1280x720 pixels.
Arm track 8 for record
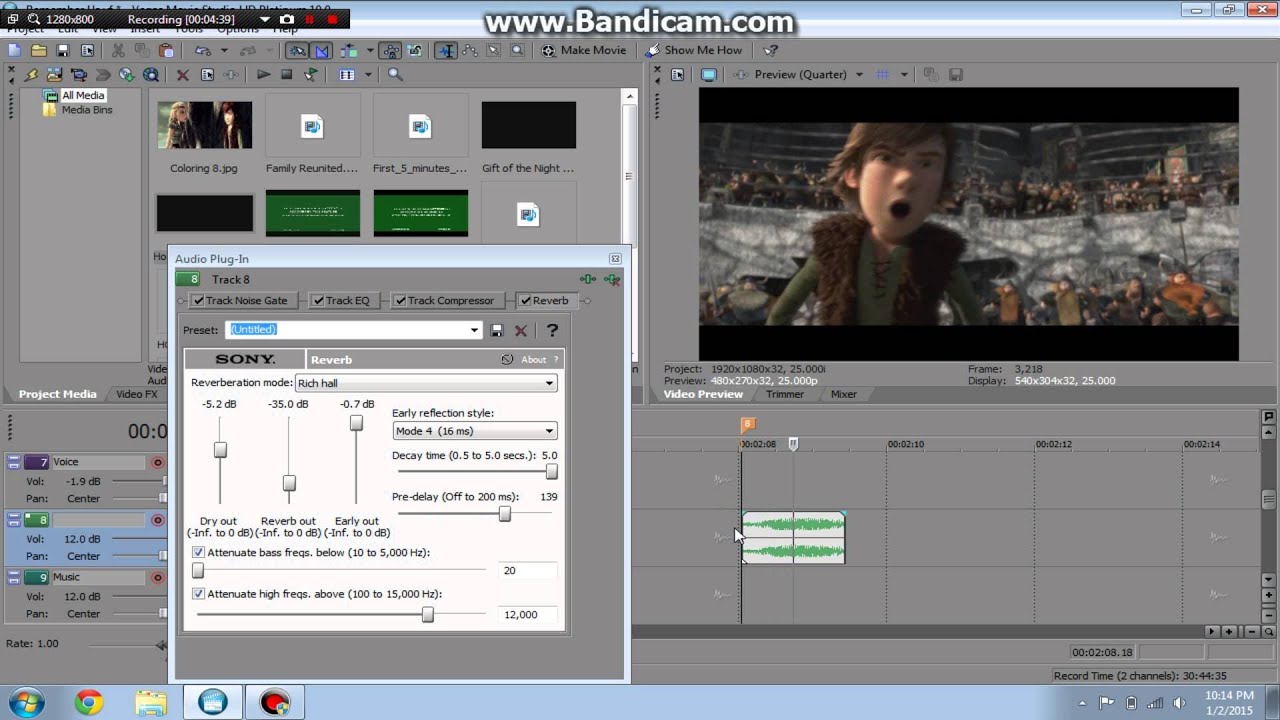(x=157, y=520)
